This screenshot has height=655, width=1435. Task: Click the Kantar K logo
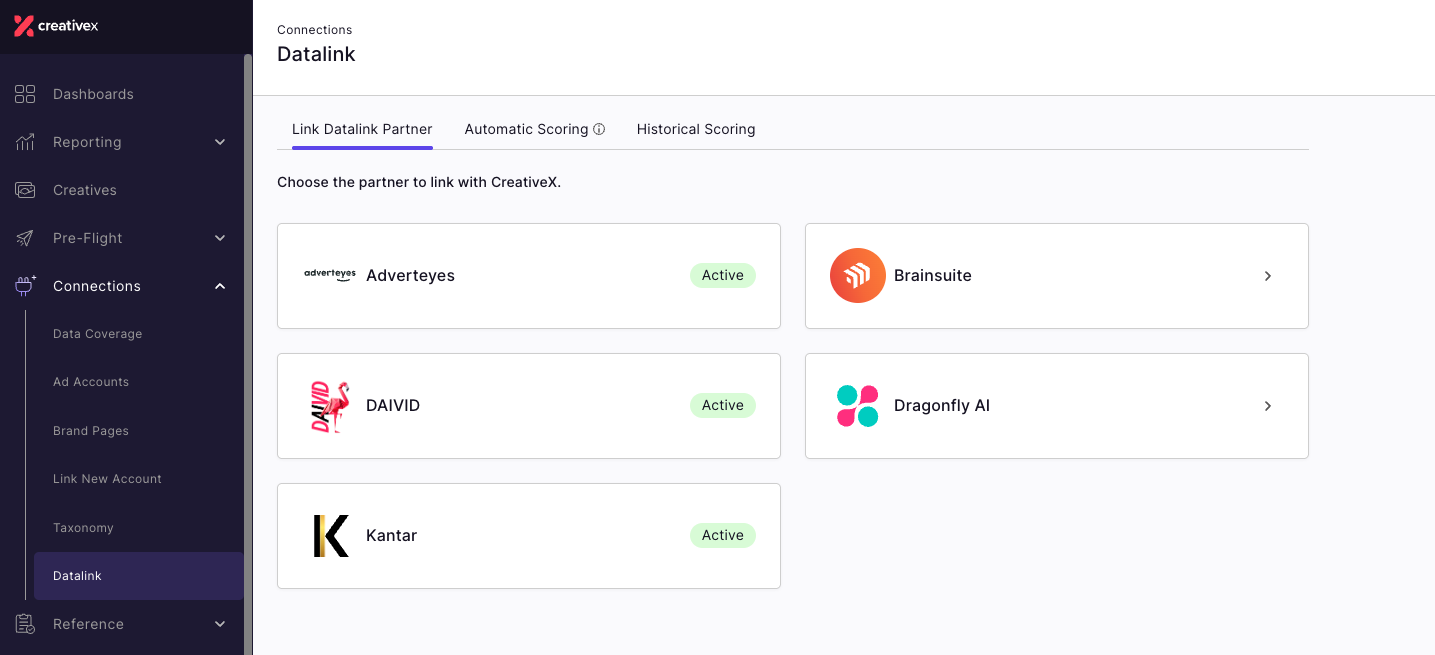330,536
